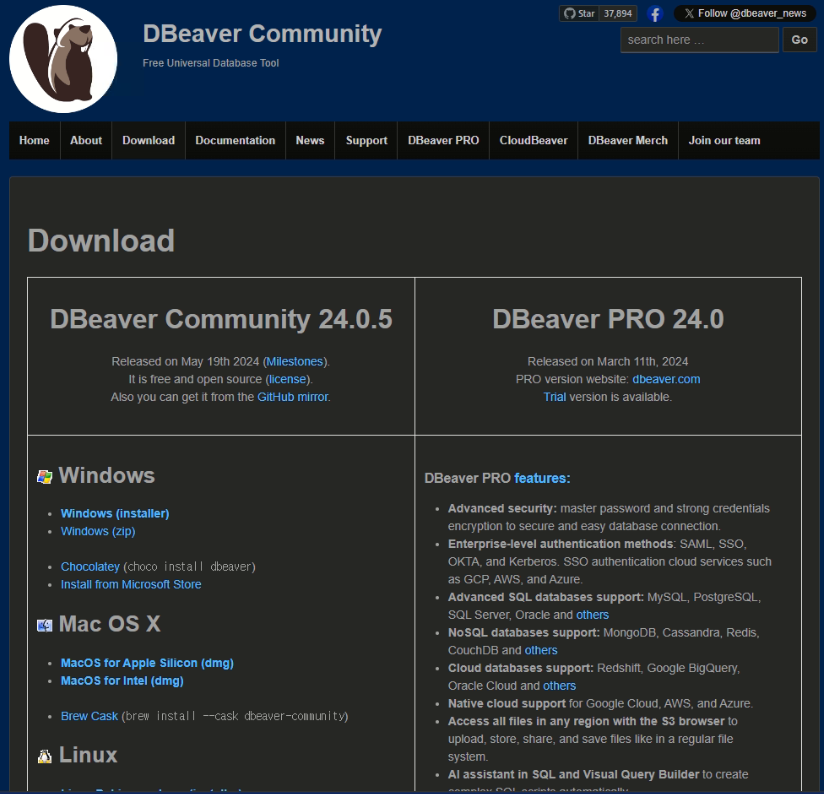Click the DBeaver Community 24.0.5 heading
This screenshot has width=824, height=794.
[221, 319]
